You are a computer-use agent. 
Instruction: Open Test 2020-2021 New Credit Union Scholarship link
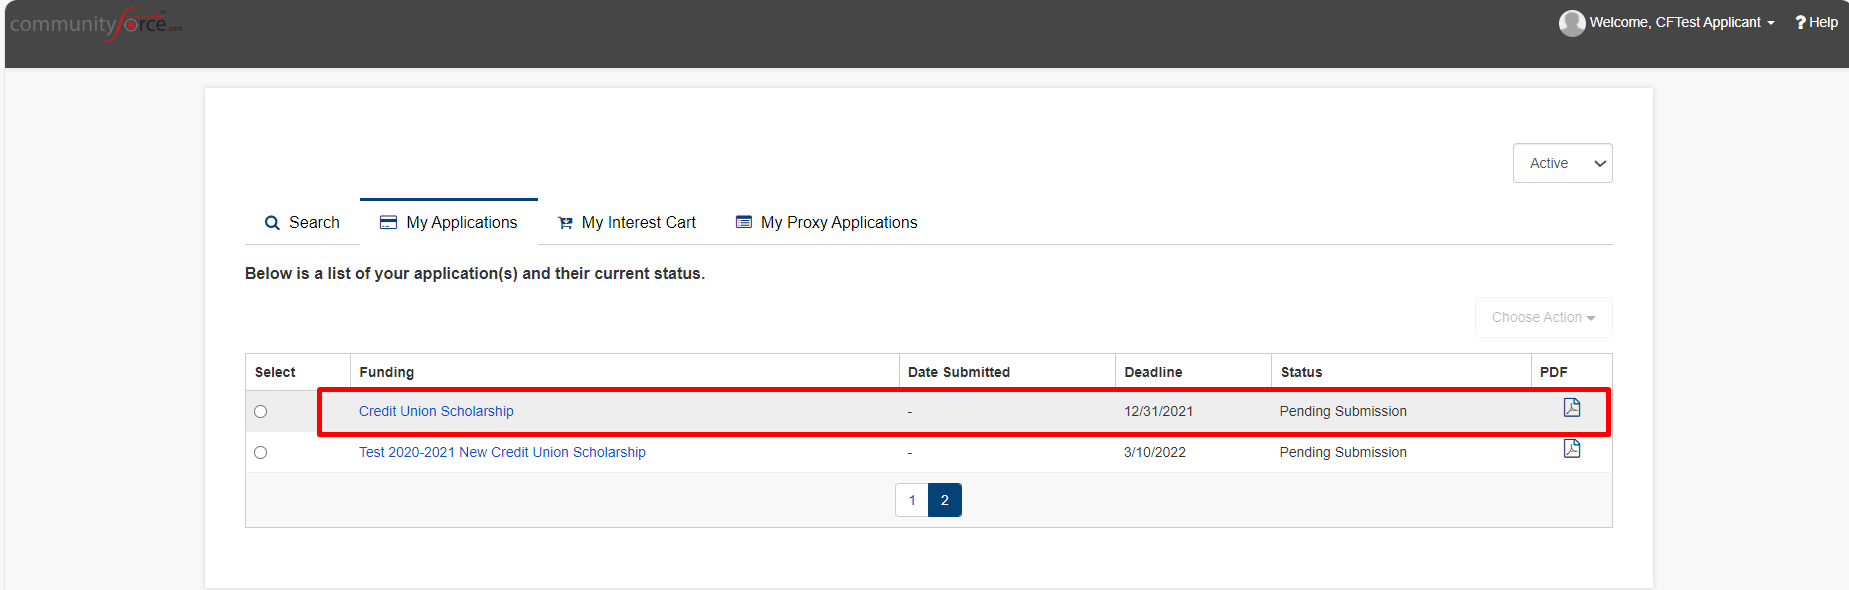(x=502, y=452)
